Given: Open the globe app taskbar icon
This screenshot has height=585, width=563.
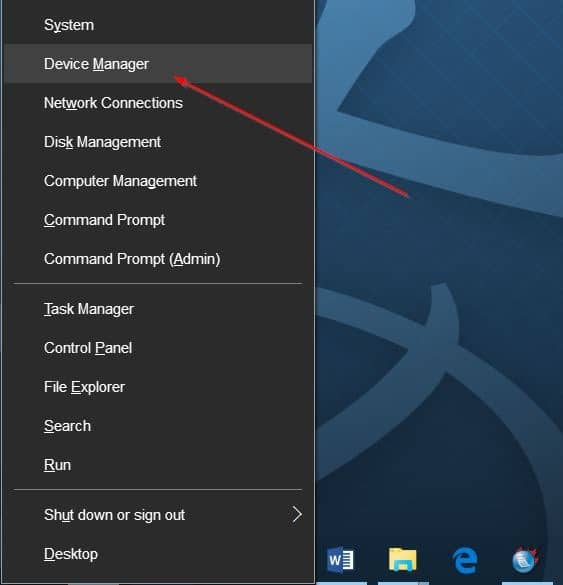Looking at the screenshot, I should point(526,560).
